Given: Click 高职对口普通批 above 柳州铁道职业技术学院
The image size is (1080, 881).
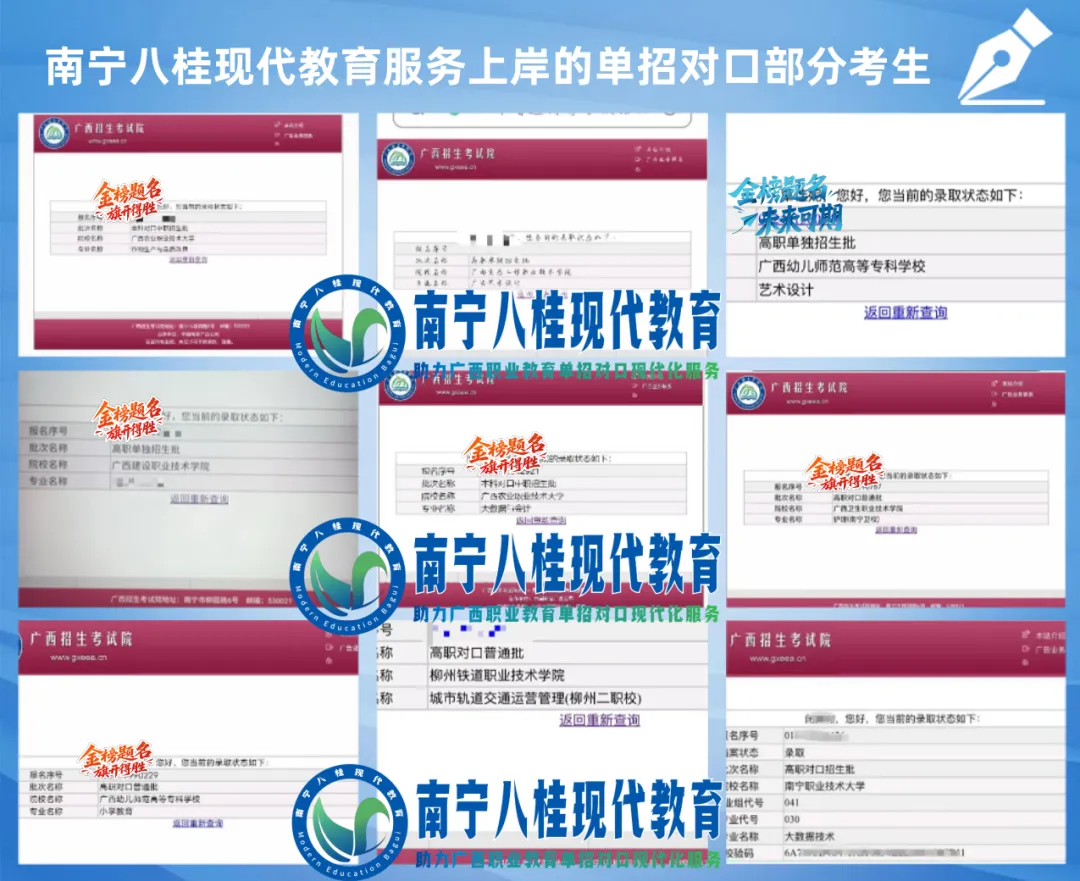Looking at the screenshot, I should (x=477, y=652).
